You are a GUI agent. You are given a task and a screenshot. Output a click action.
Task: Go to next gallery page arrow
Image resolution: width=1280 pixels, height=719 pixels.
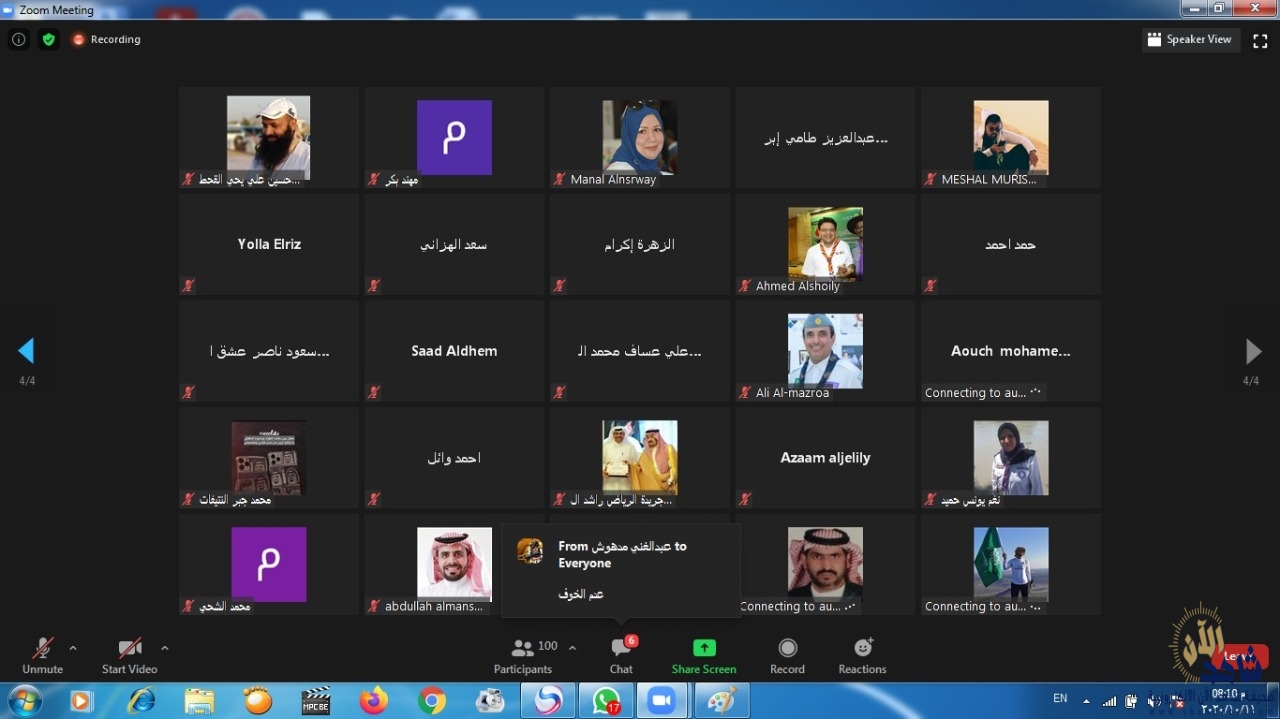click(x=1252, y=351)
